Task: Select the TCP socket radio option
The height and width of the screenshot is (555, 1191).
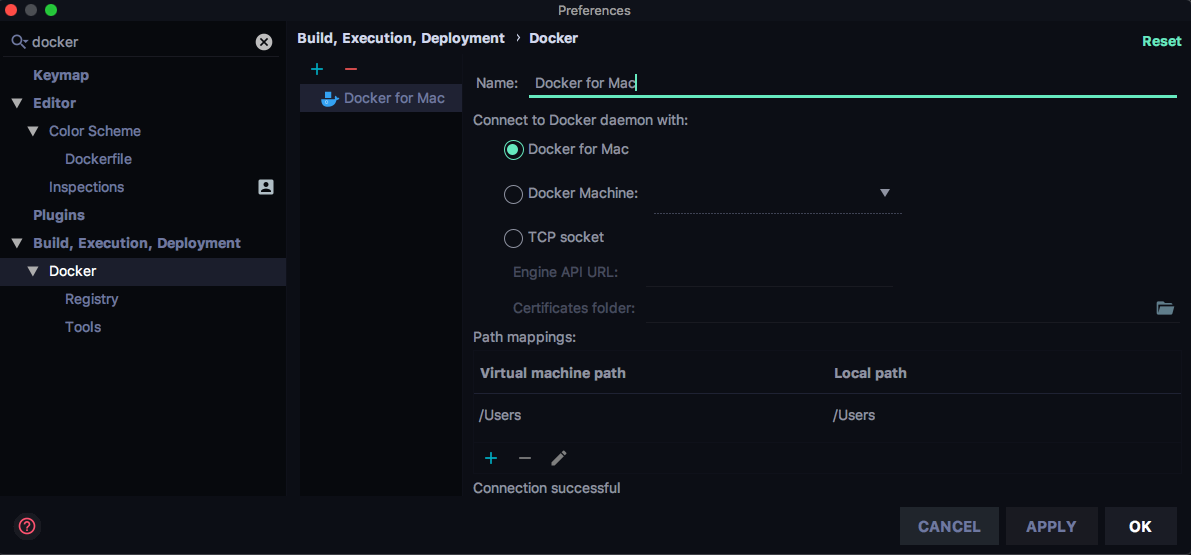Action: (514, 238)
